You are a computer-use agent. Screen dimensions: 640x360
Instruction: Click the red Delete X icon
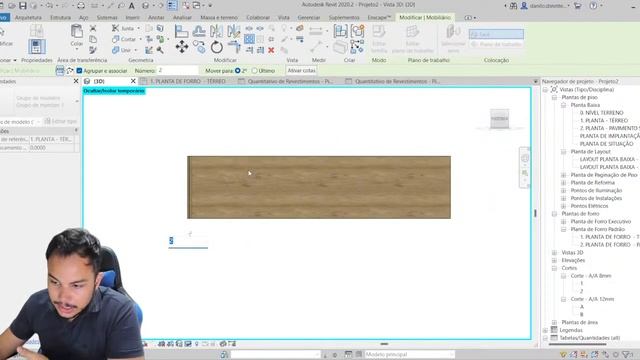(271, 50)
